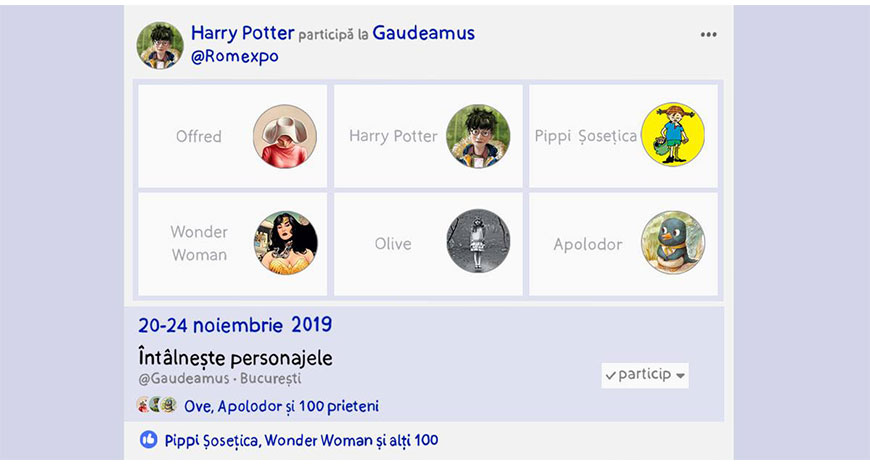The height and width of the screenshot is (465, 870).
Task: Click the Pippi Șosețica character avatar
Action: (673, 135)
